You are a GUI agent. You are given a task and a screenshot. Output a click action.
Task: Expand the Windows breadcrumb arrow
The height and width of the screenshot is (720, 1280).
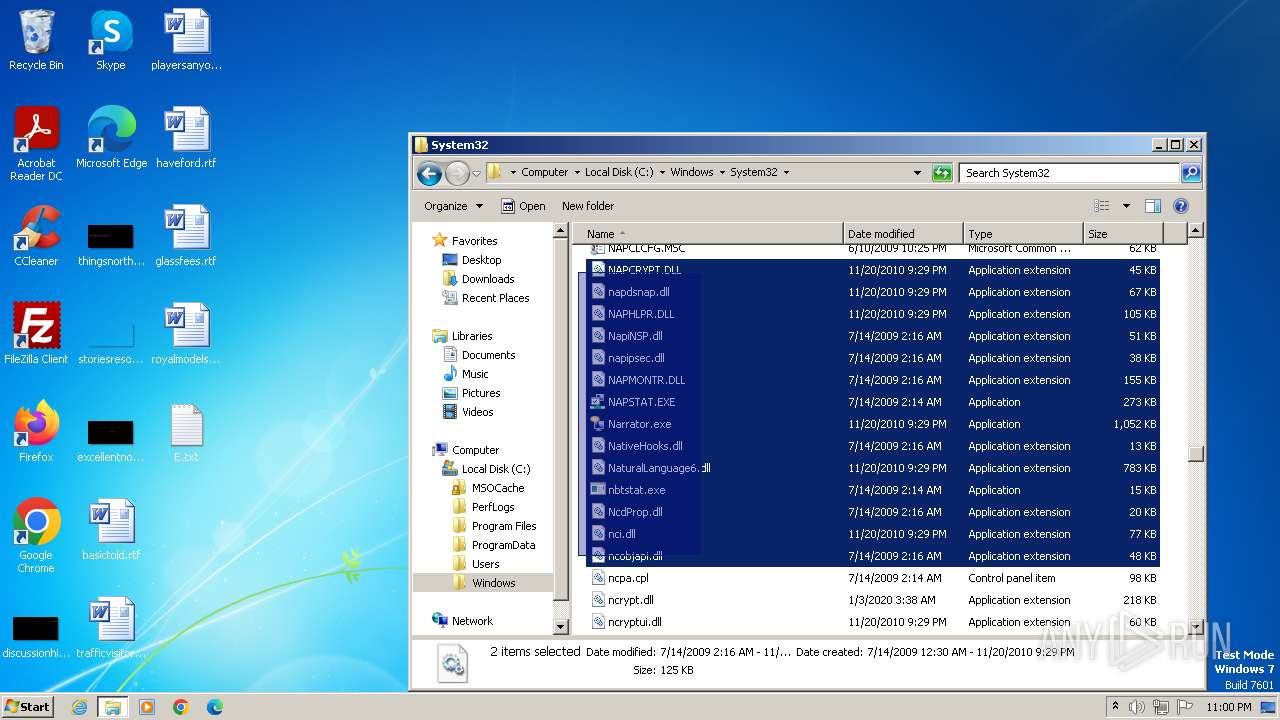[x=721, y=172]
